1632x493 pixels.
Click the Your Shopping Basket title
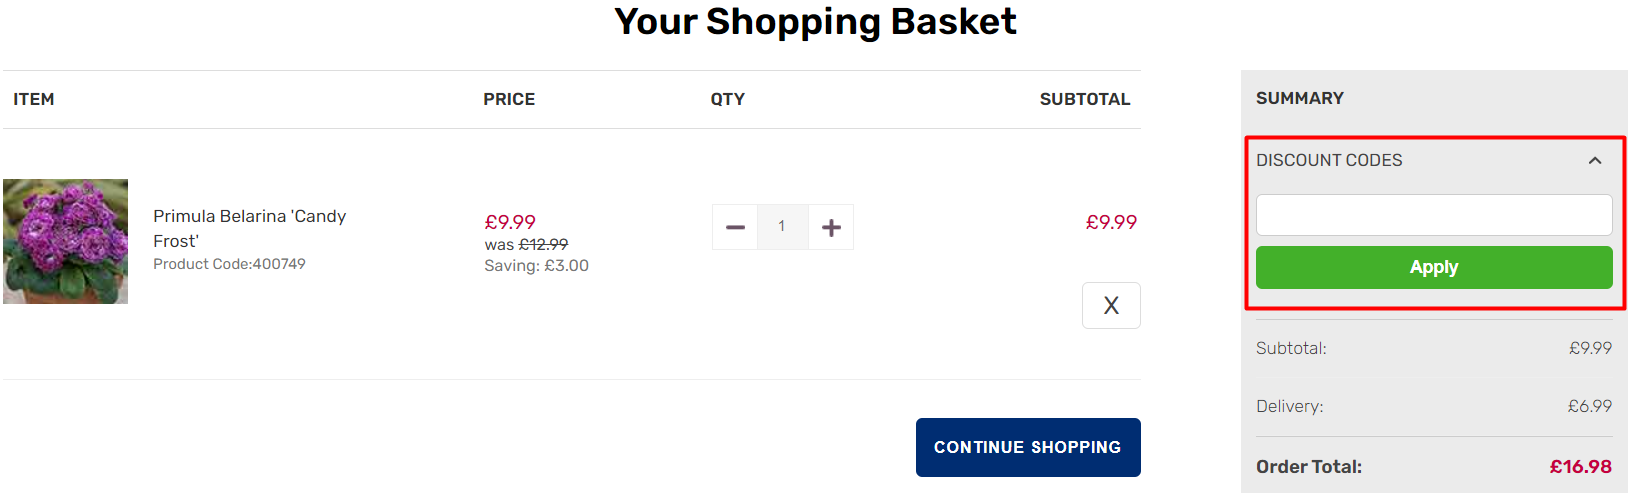pyautogui.click(x=815, y=22)
